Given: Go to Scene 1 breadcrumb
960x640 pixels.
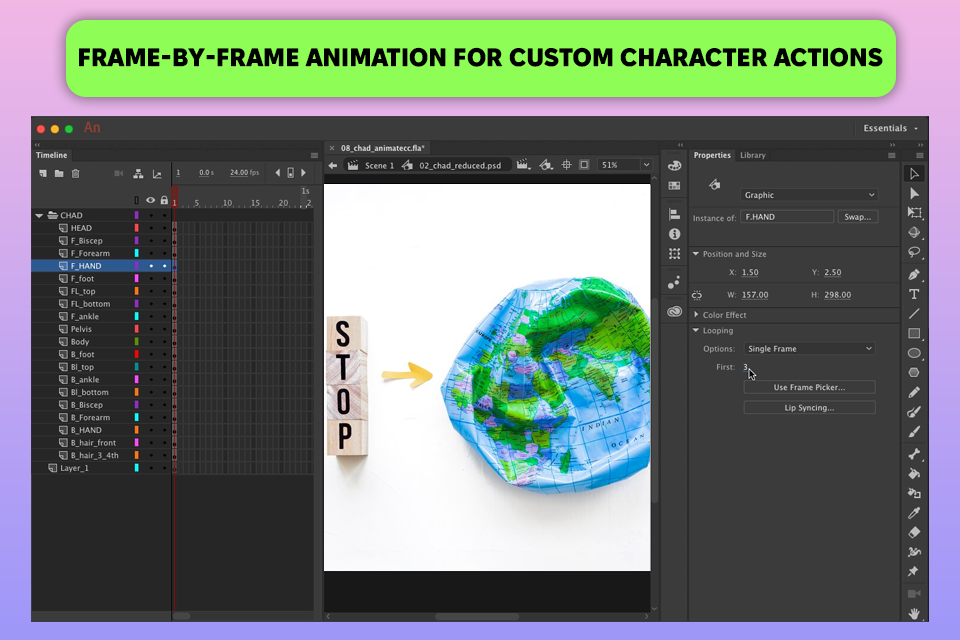Looking at the screenshot, I should coord(379,165).
